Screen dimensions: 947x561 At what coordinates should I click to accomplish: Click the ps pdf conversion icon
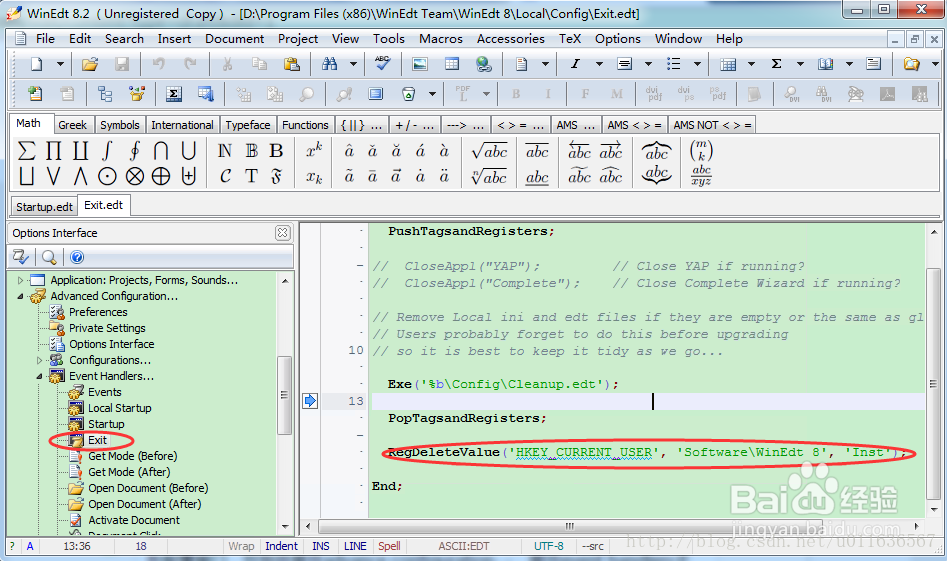tap(718, 94)
